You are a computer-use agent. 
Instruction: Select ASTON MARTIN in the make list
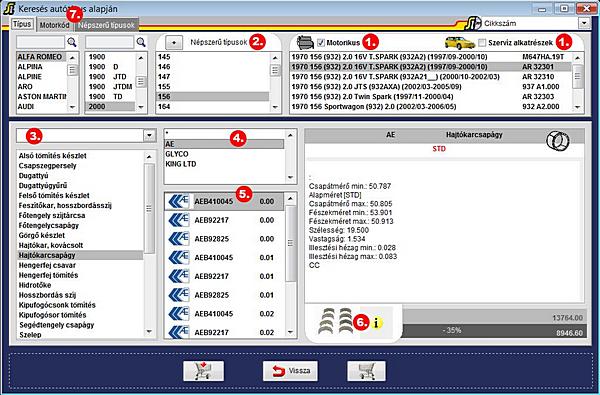tap(42, 96)
